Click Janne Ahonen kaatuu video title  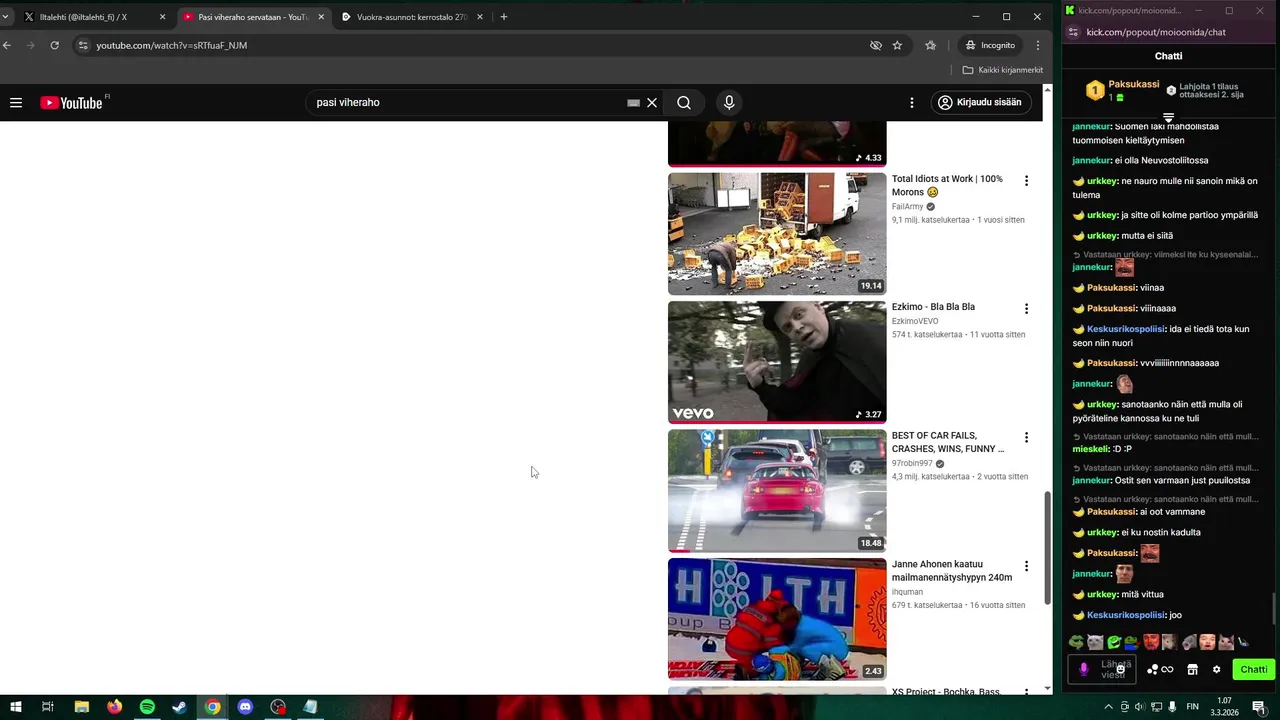click(952, 570)
